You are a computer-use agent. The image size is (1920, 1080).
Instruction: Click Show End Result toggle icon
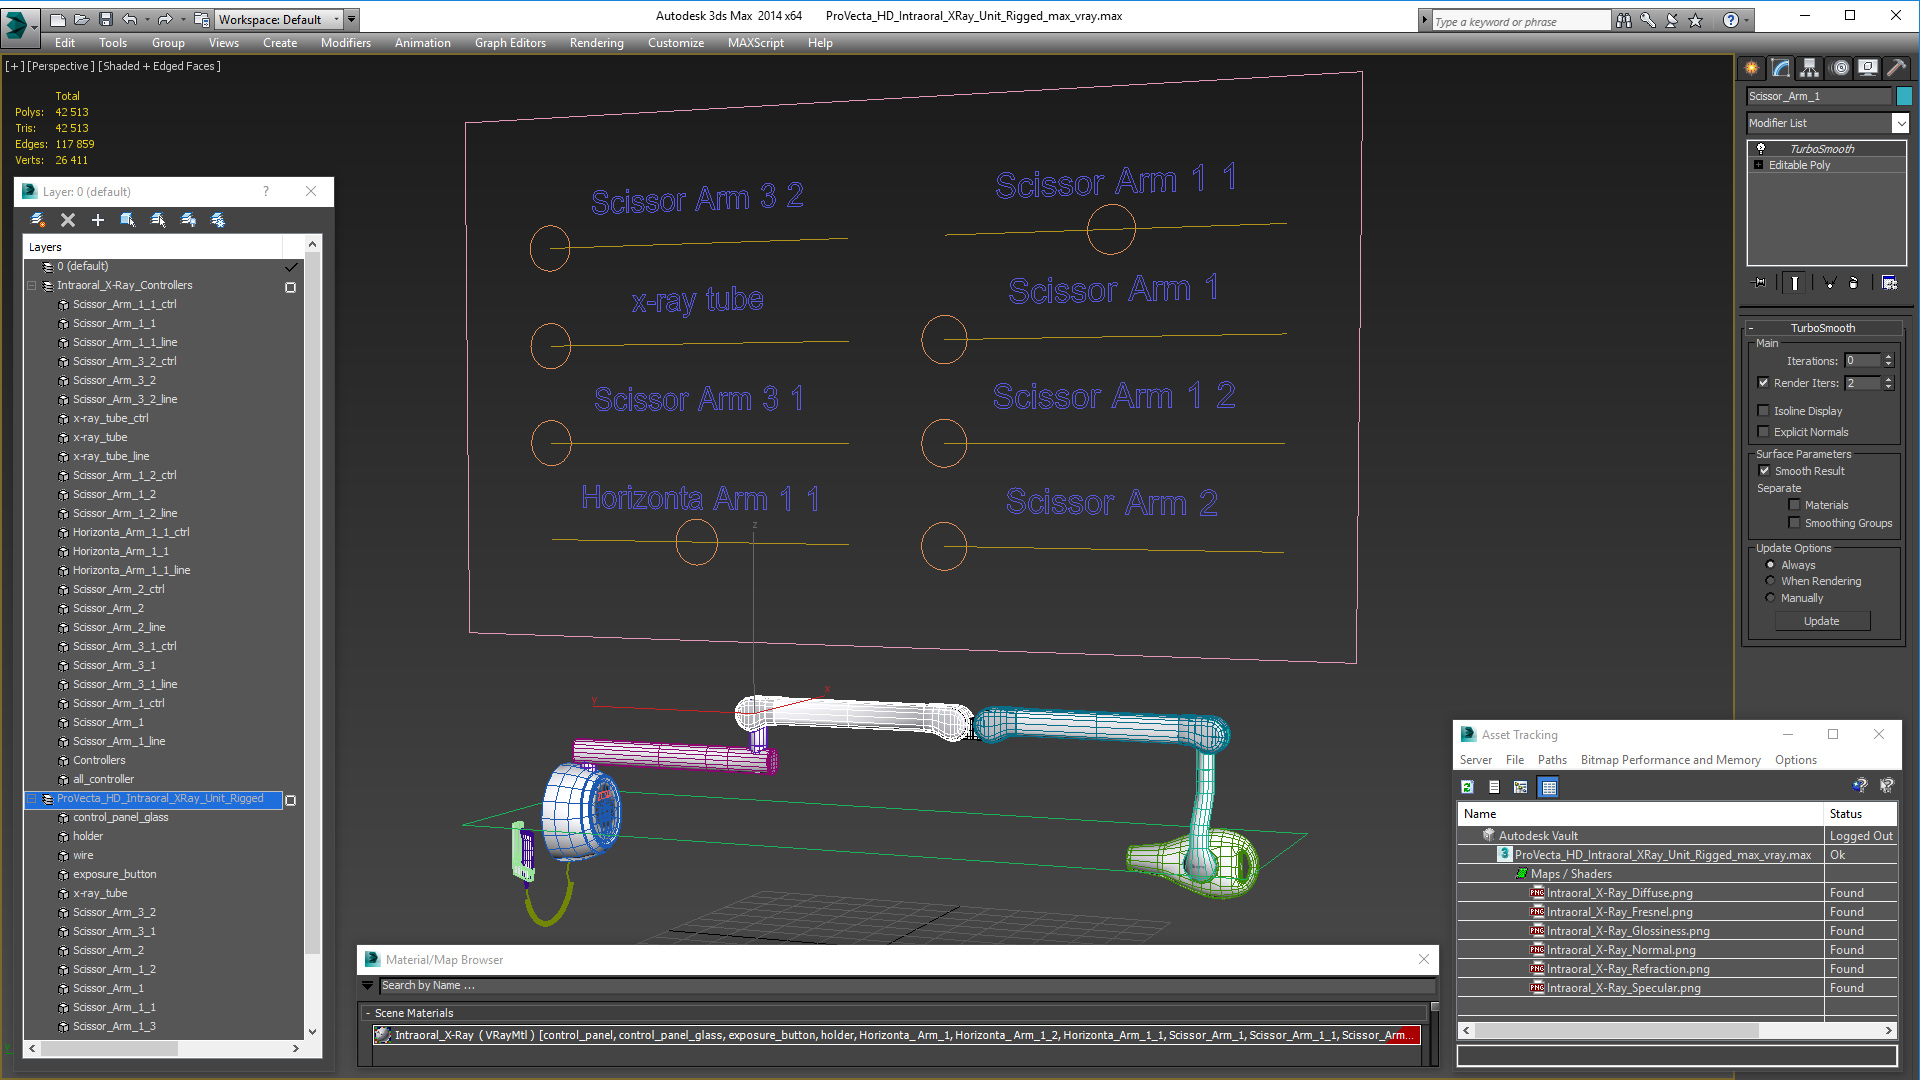(x=1795, y=283)
